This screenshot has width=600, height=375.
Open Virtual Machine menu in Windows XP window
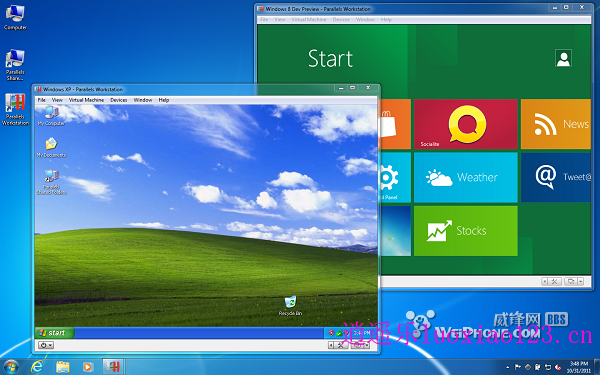(x=86, y=100)
